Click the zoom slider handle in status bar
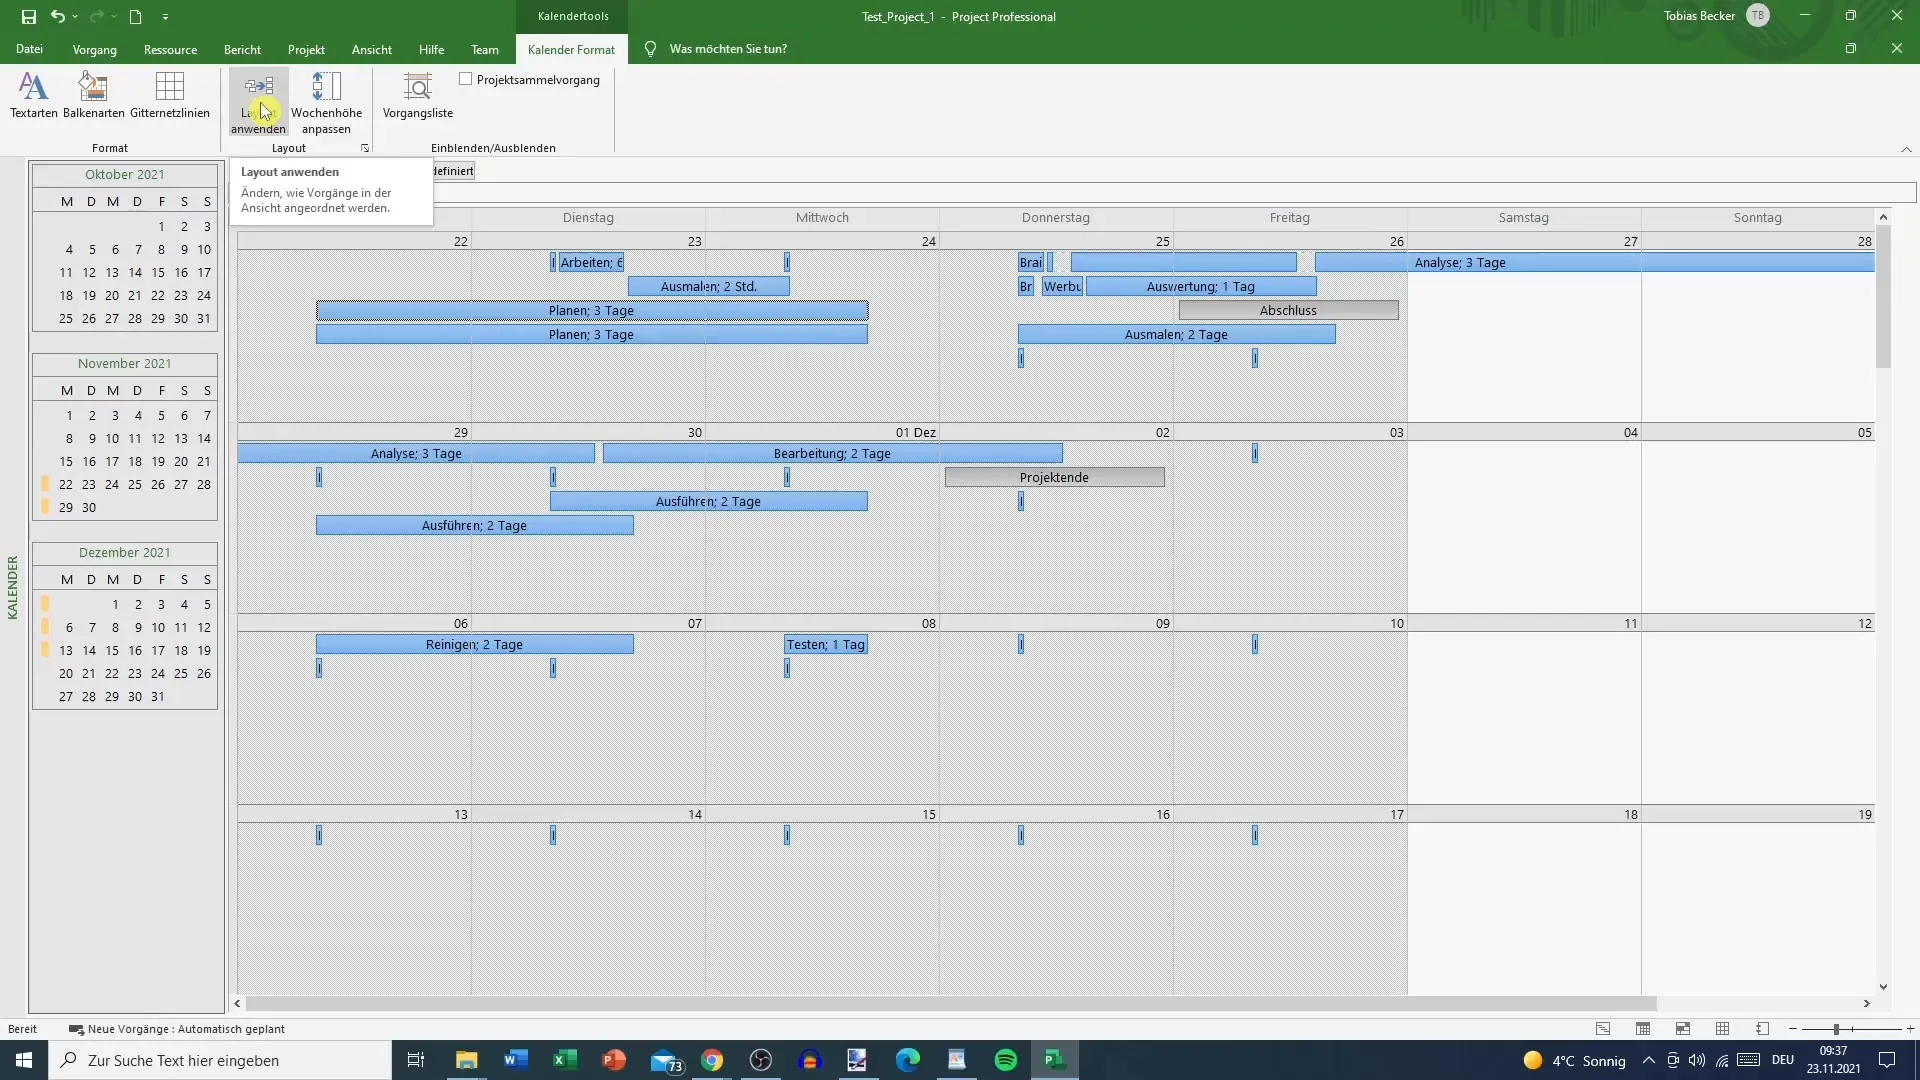The height and width of the screenshot is (1080, 1920). click(1836, 1029)
